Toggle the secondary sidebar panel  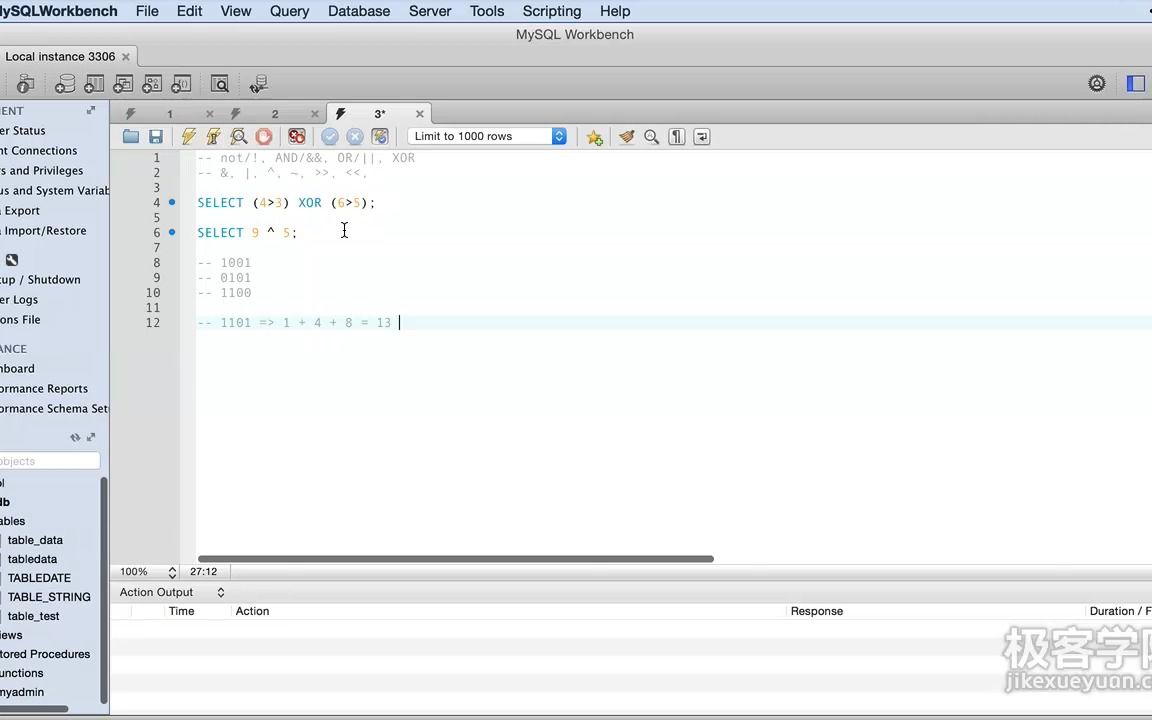pyautogui.click(x=1136, y=84)
